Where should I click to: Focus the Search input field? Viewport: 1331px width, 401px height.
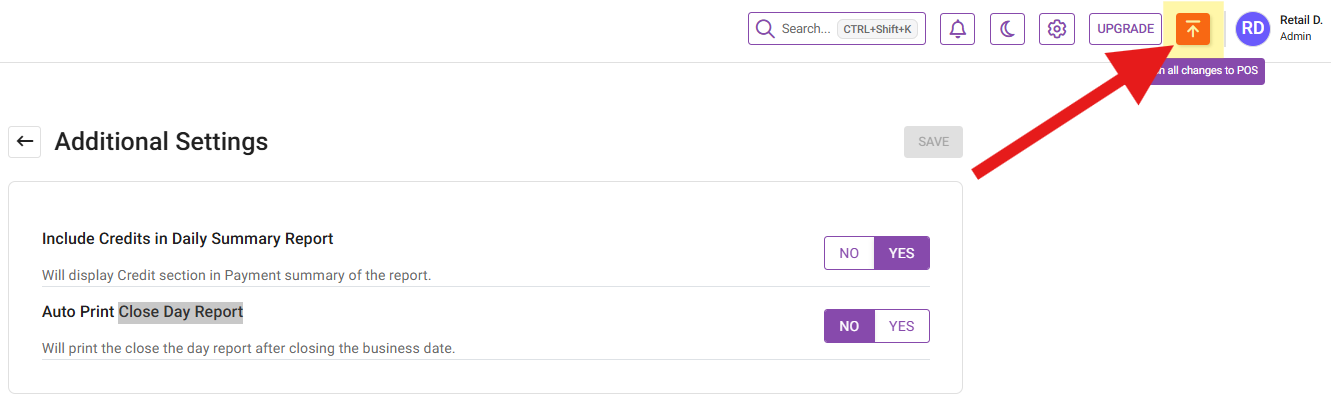(805, 29)
